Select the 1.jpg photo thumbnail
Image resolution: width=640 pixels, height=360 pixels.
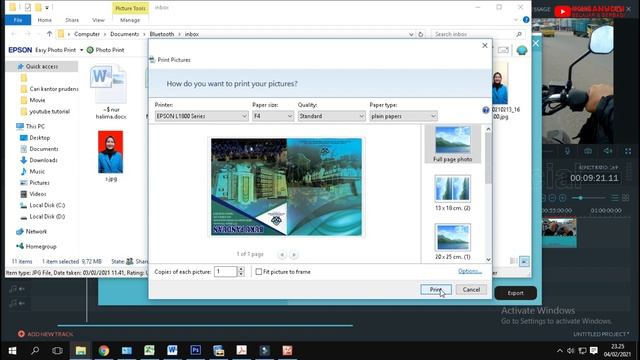point(111,156)
